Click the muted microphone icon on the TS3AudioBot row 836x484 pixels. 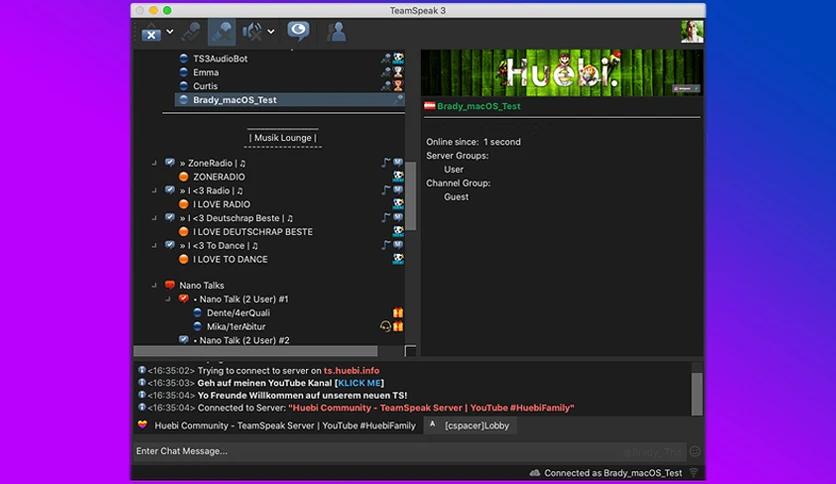point(387,59)
